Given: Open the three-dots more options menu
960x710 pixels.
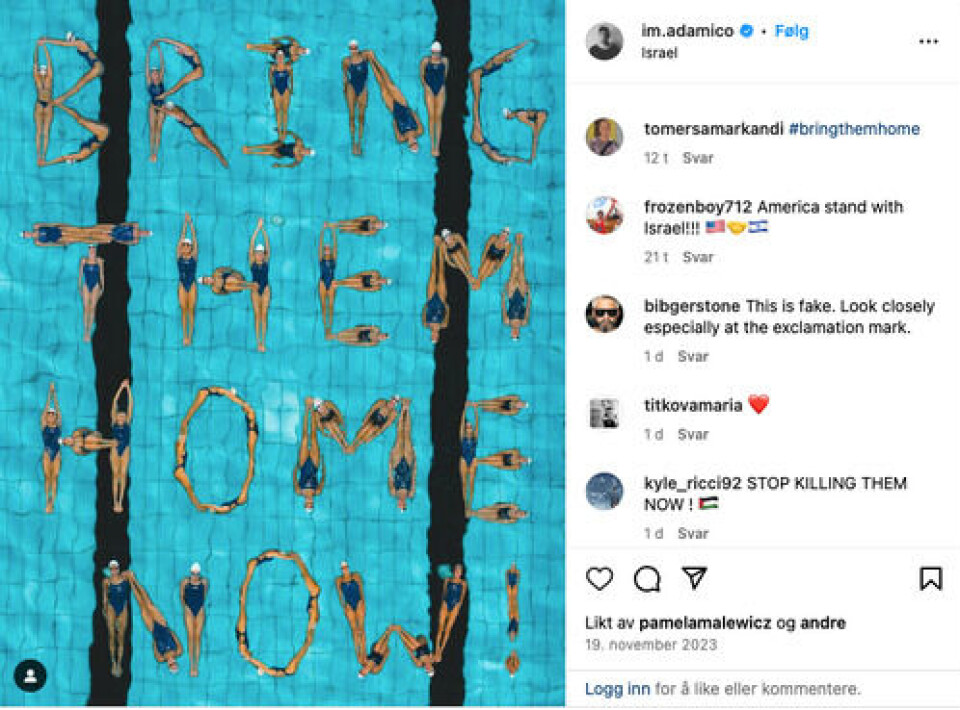Looking at the screenshot, I should 929,41.
